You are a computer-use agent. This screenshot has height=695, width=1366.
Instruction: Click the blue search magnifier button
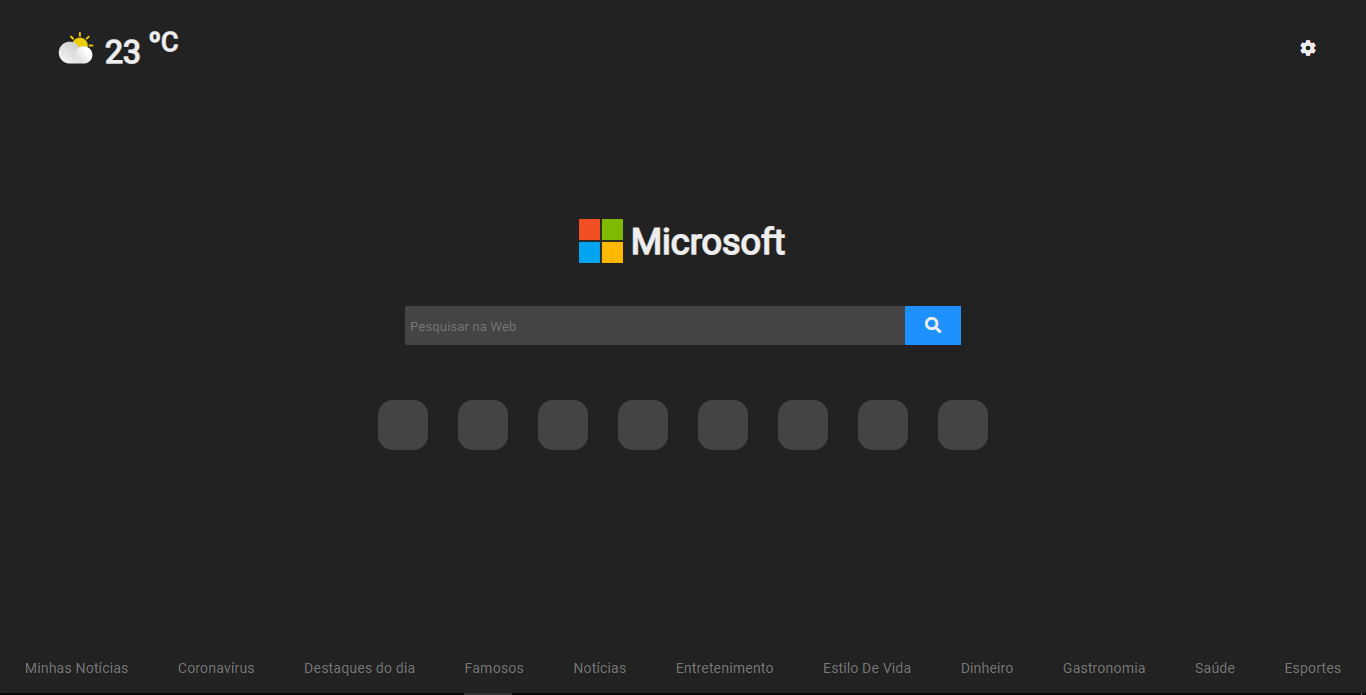[x=932, y=325]
